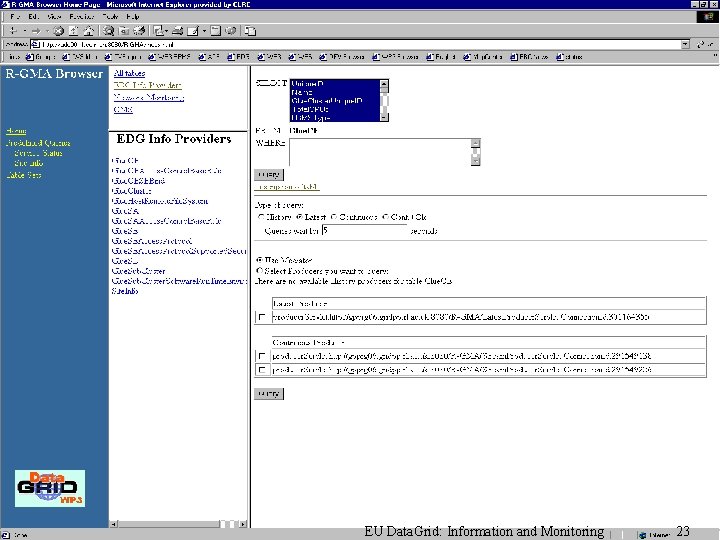Click the Windows throbber logo

(709, 17)
